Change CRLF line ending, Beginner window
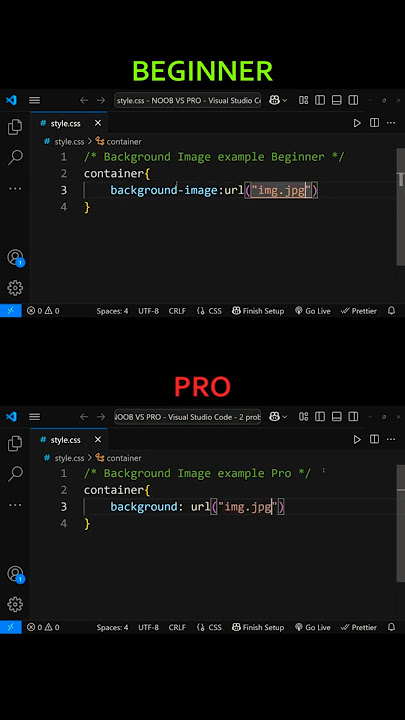 (x=177, y=311)
